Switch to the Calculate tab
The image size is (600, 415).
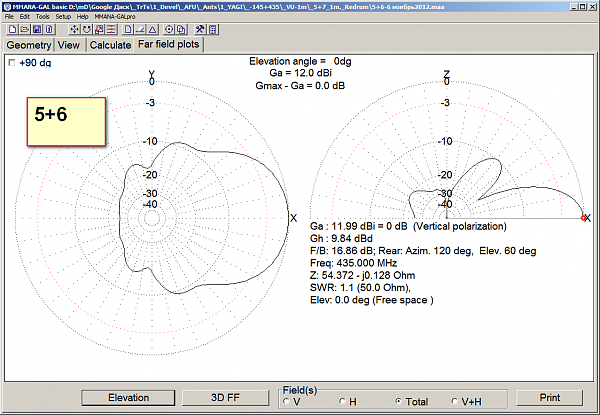pos(110,45)
